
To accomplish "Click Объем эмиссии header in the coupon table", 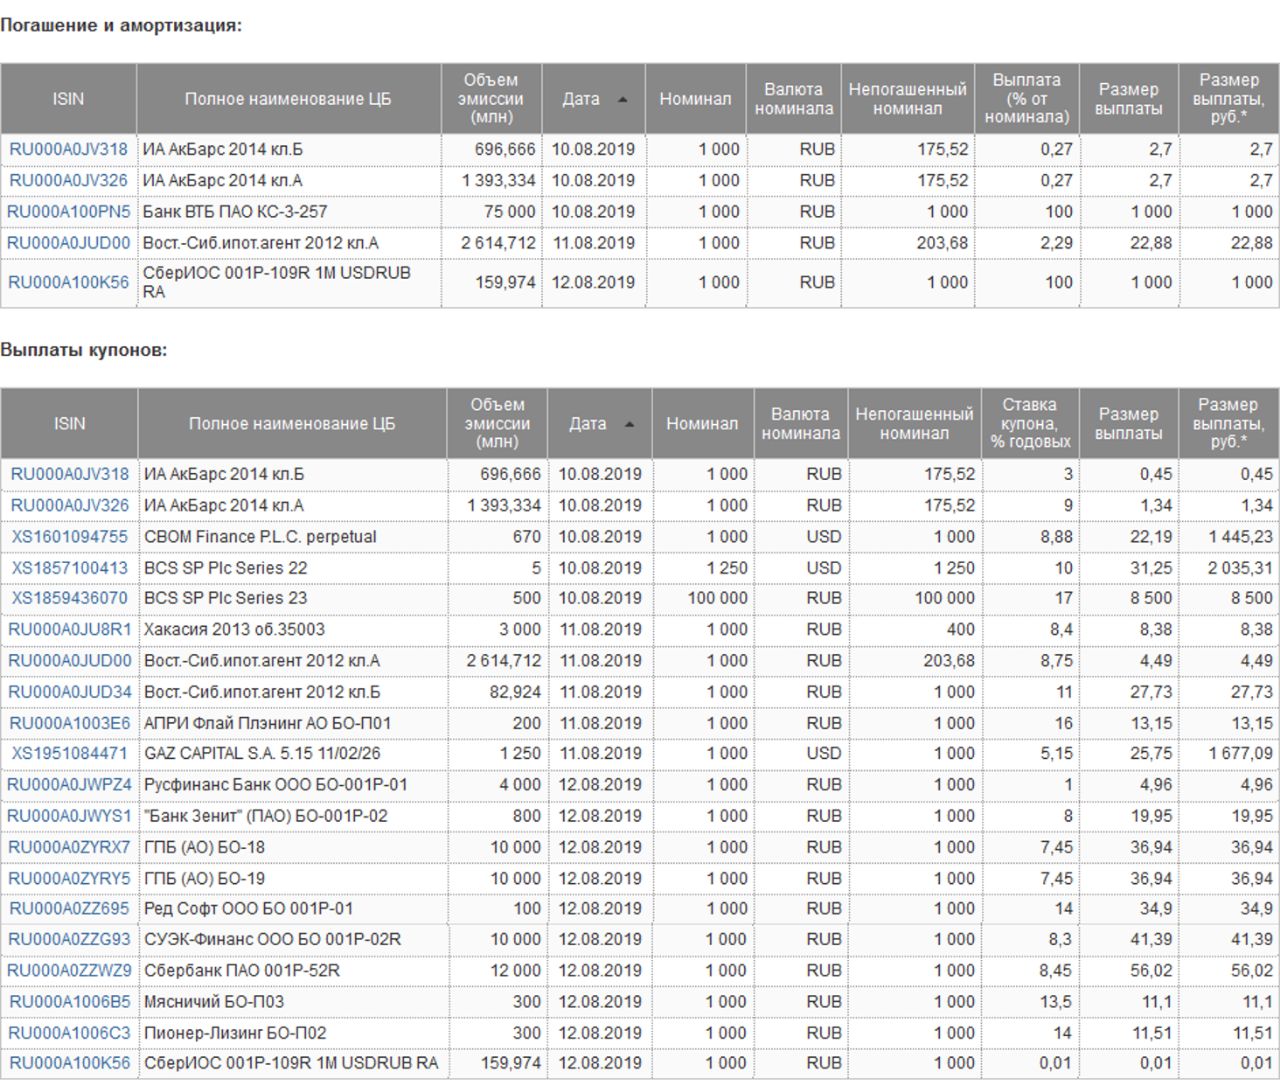I will point(497,424).
